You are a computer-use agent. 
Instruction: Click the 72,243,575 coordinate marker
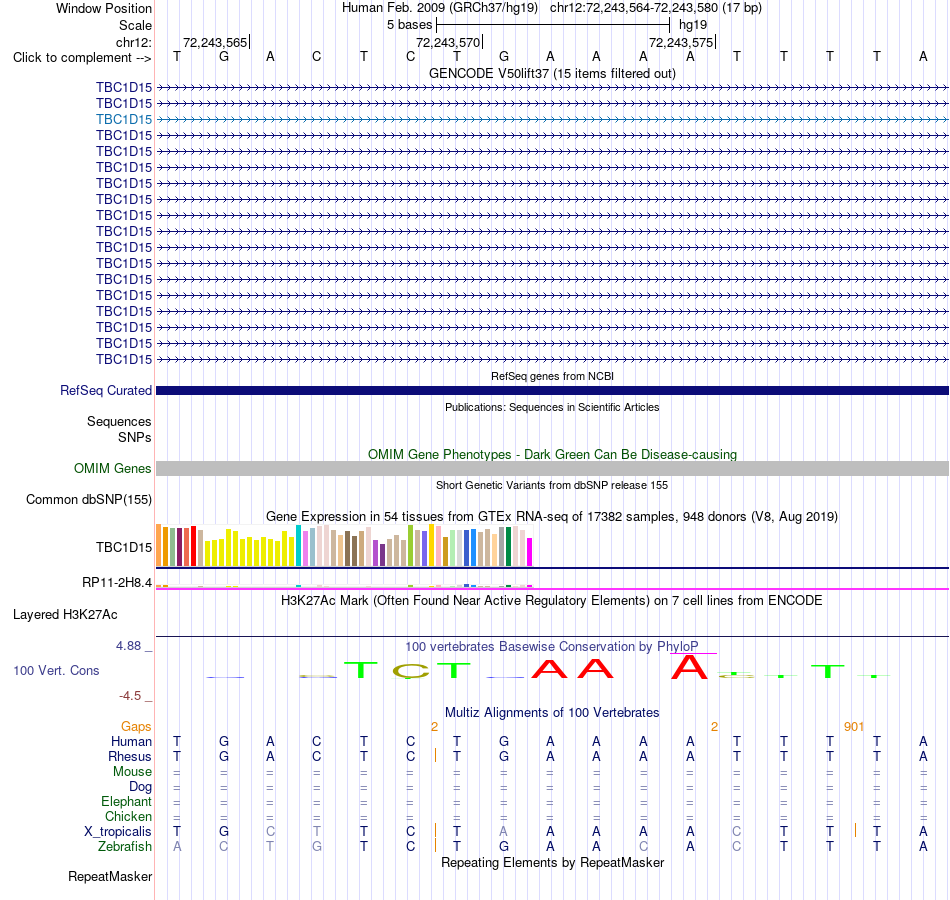681,42
